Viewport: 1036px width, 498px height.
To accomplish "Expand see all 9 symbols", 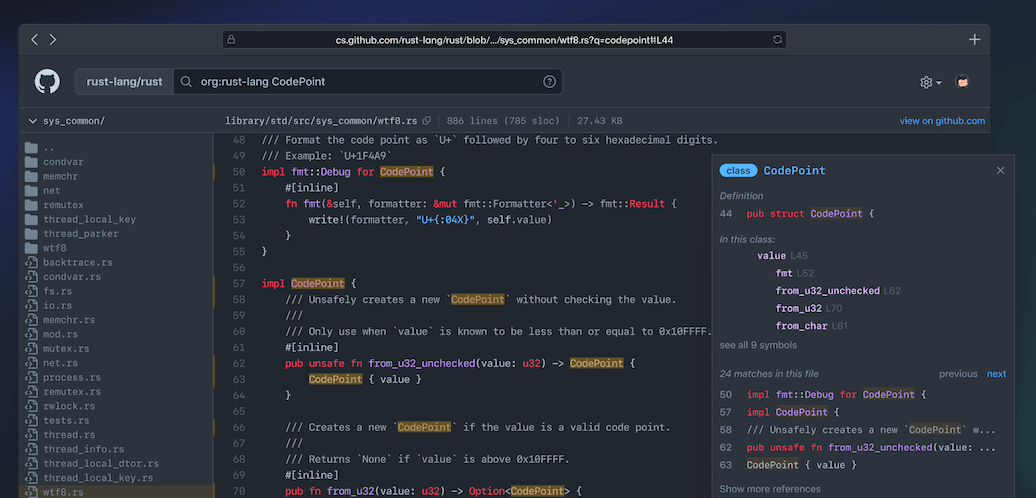I will (x=758, y=345).
